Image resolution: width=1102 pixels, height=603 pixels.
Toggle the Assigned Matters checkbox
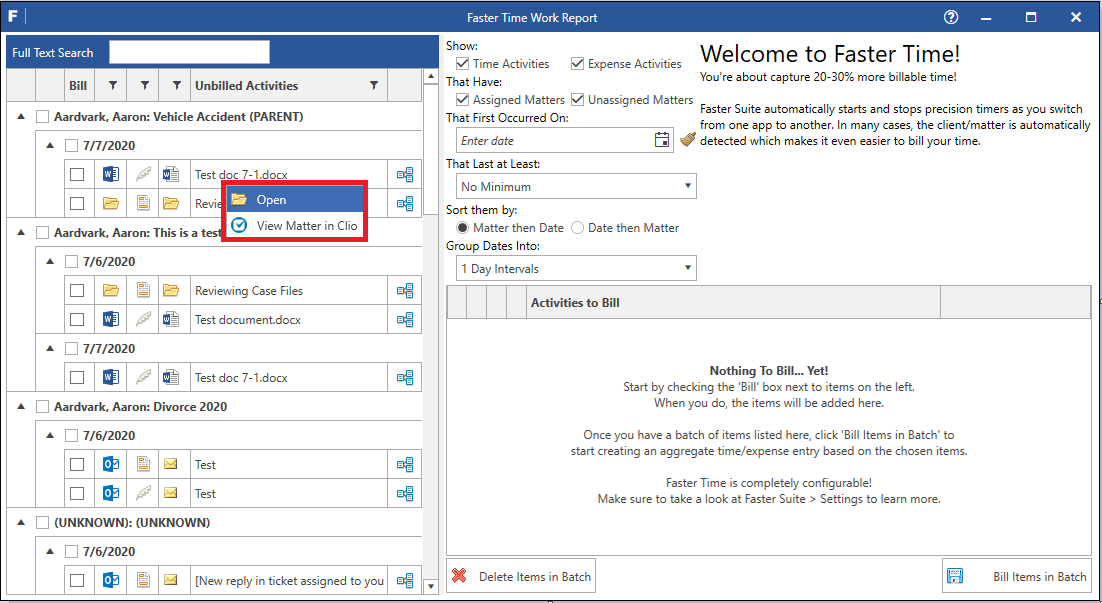[462, 100]
